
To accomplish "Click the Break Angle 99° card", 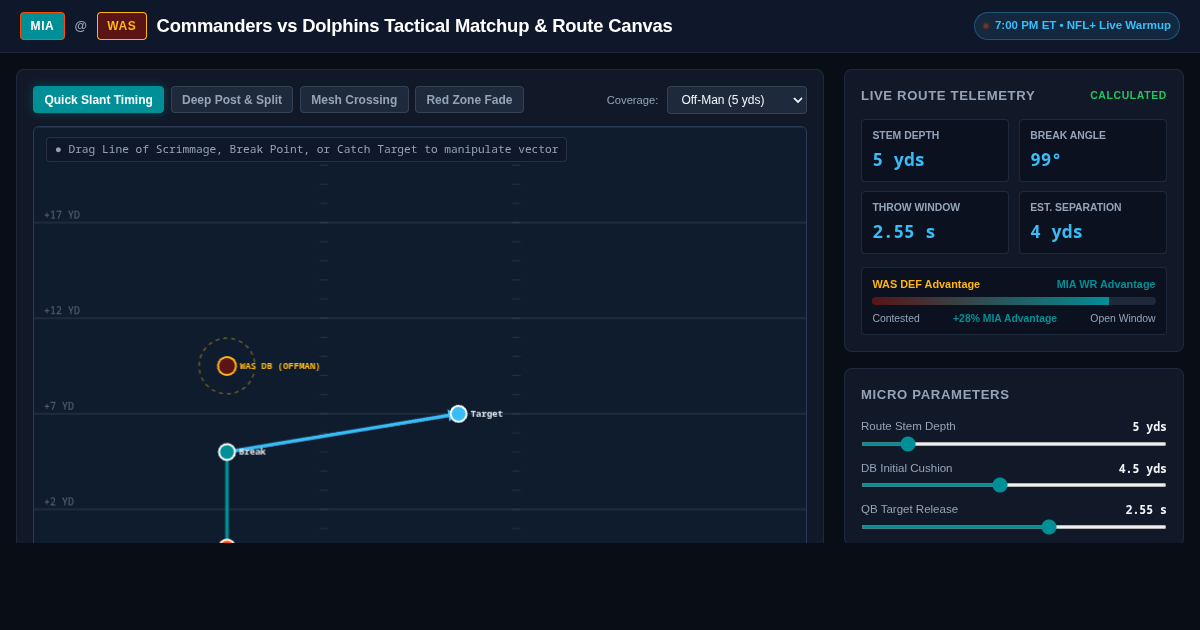I will [x=1093, y=151].
